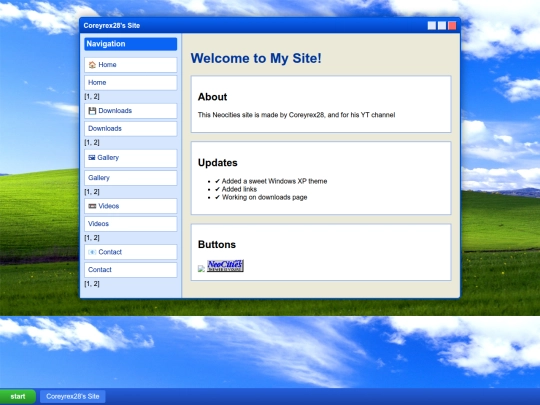Open the plain Videos link without icon
This screenshot has width=540, height=405.
(131, 224)
